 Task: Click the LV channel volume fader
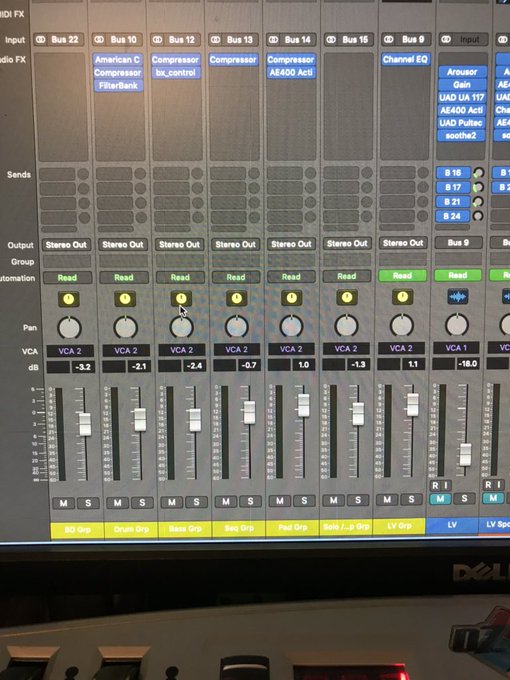pos(465,454)
